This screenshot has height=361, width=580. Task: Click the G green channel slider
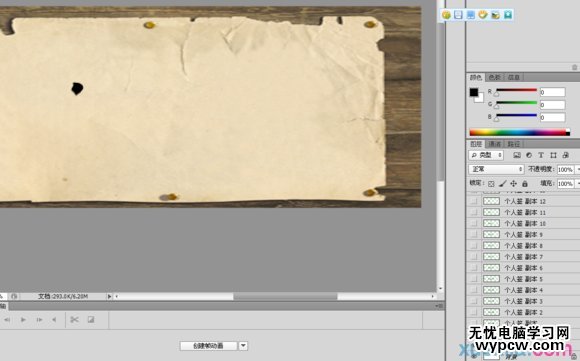tap(516, 103)
